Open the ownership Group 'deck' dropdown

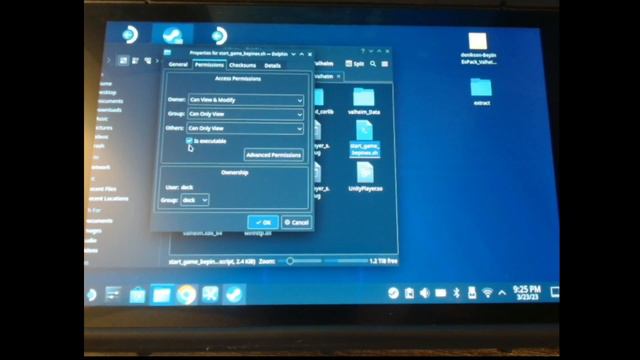coord(195,200)
